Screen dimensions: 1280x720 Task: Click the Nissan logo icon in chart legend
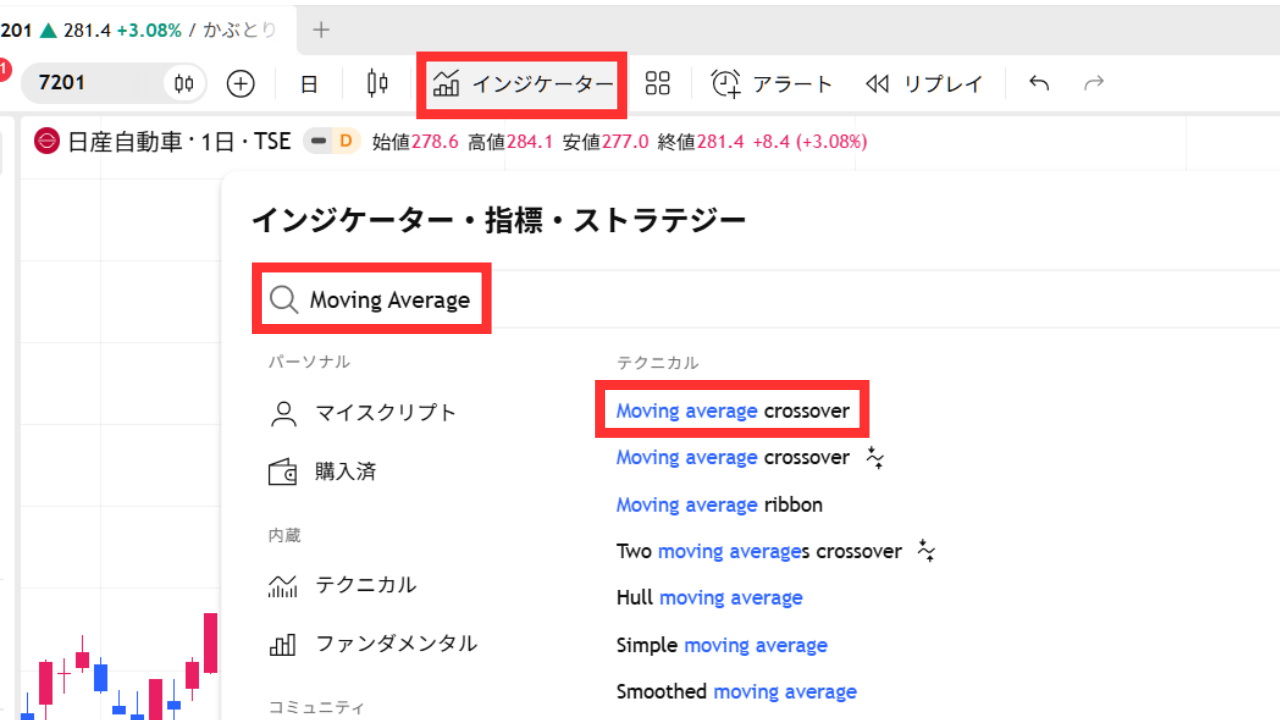[47, 141]
